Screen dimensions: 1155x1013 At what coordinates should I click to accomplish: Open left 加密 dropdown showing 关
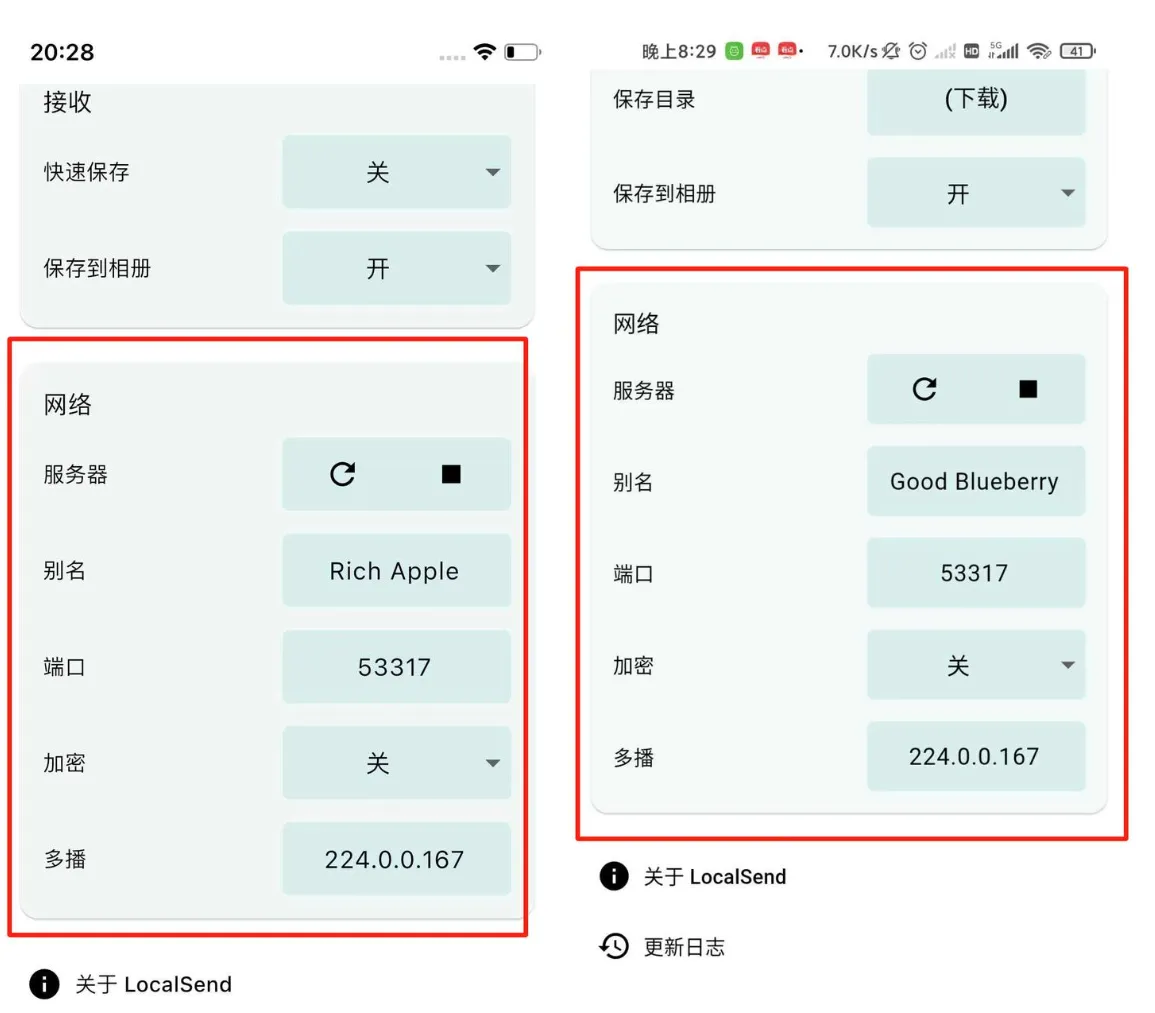coord(396,763)
